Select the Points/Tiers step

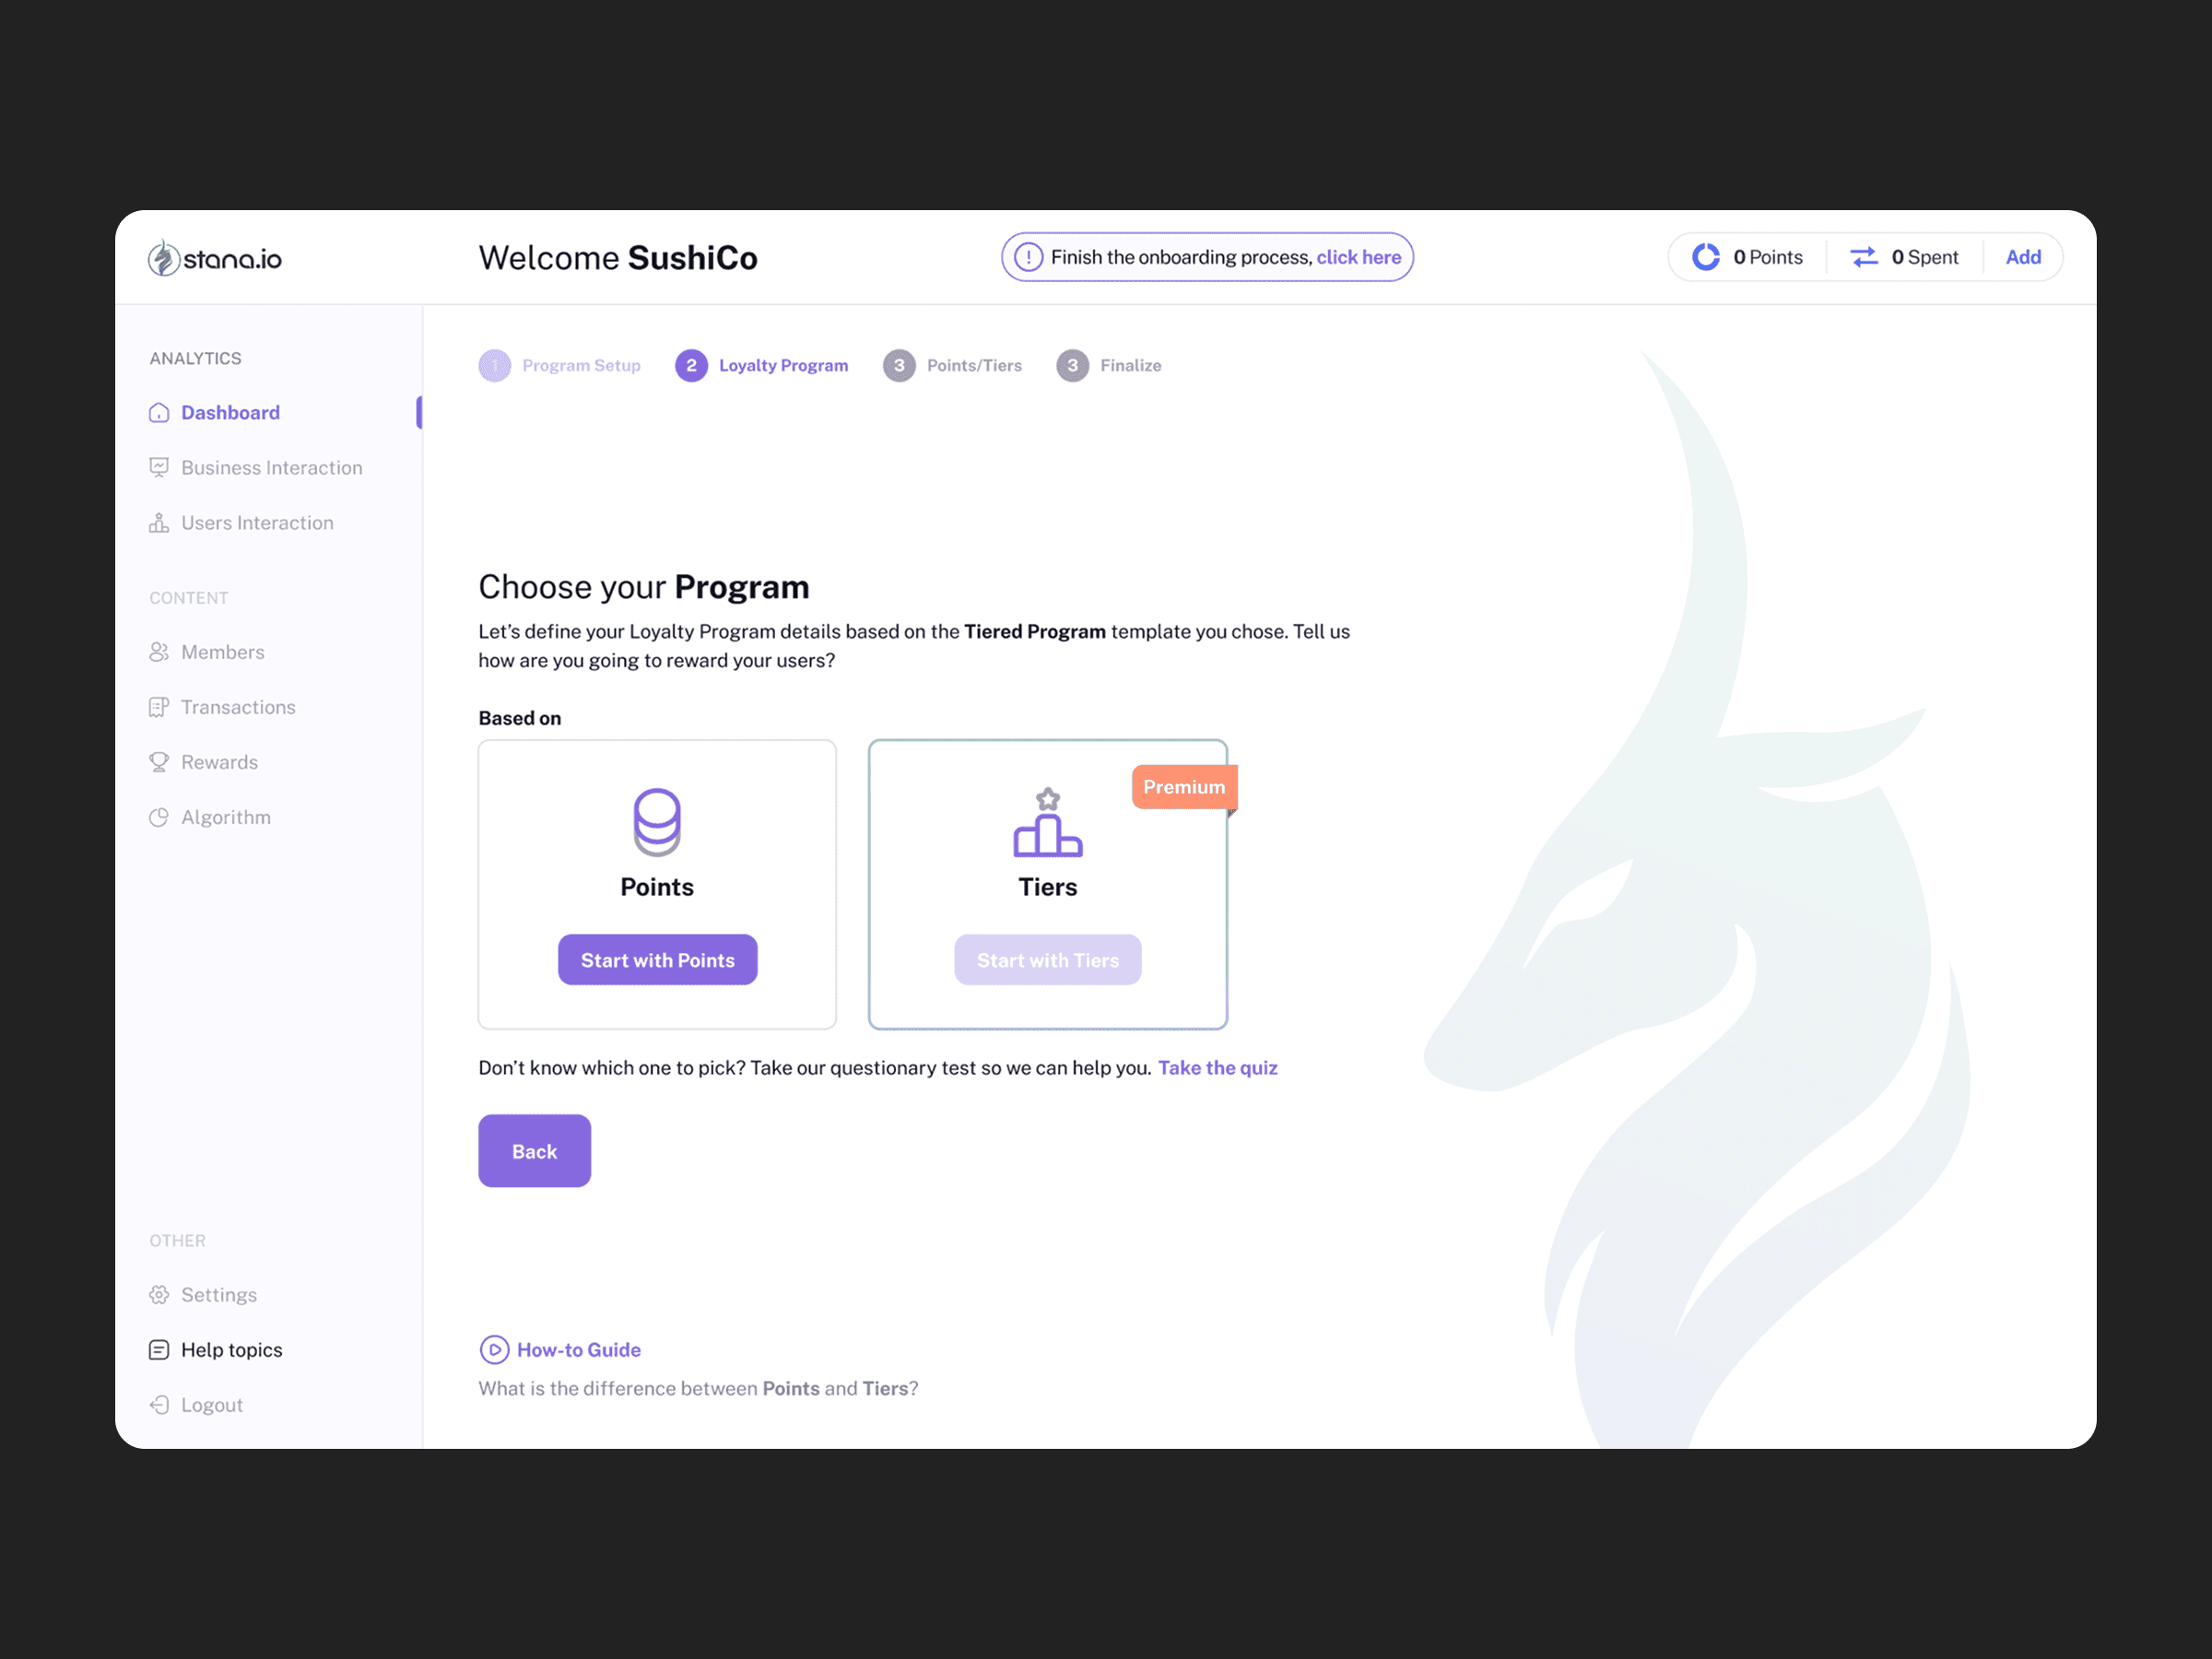(x=953, y=366)
